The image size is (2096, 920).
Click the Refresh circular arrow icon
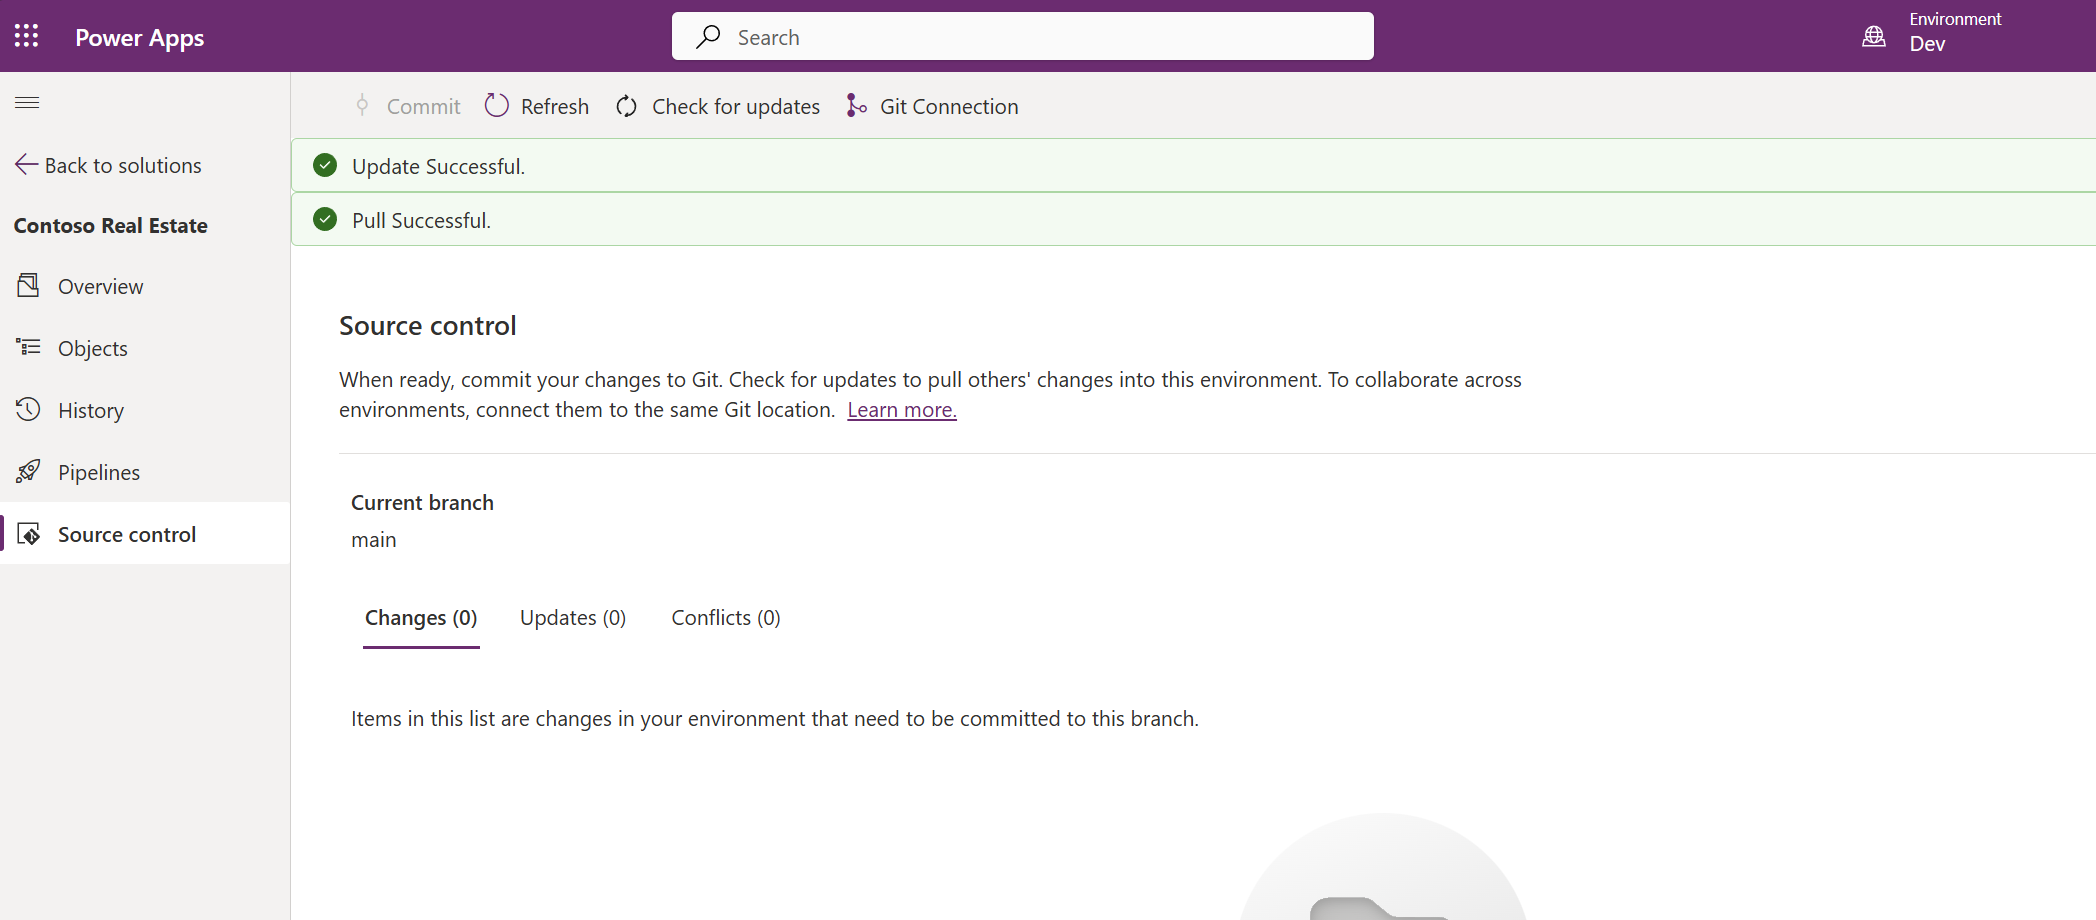point(497,106)
